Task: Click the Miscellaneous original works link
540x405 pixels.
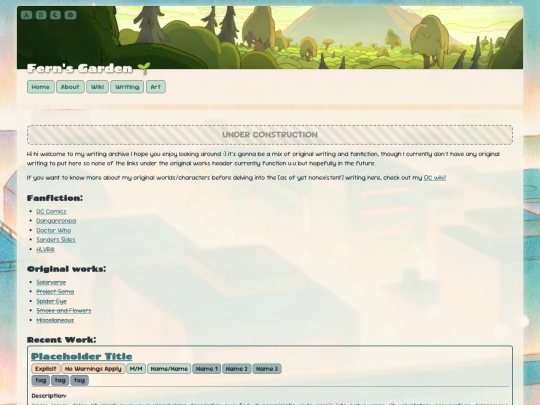Action: [55, 320]
